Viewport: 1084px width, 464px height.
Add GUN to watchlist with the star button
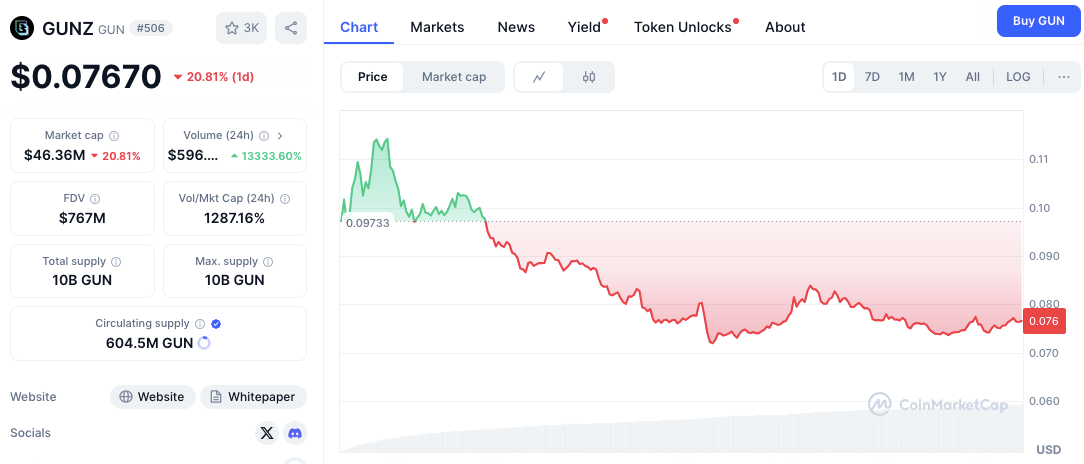point(241,28)
